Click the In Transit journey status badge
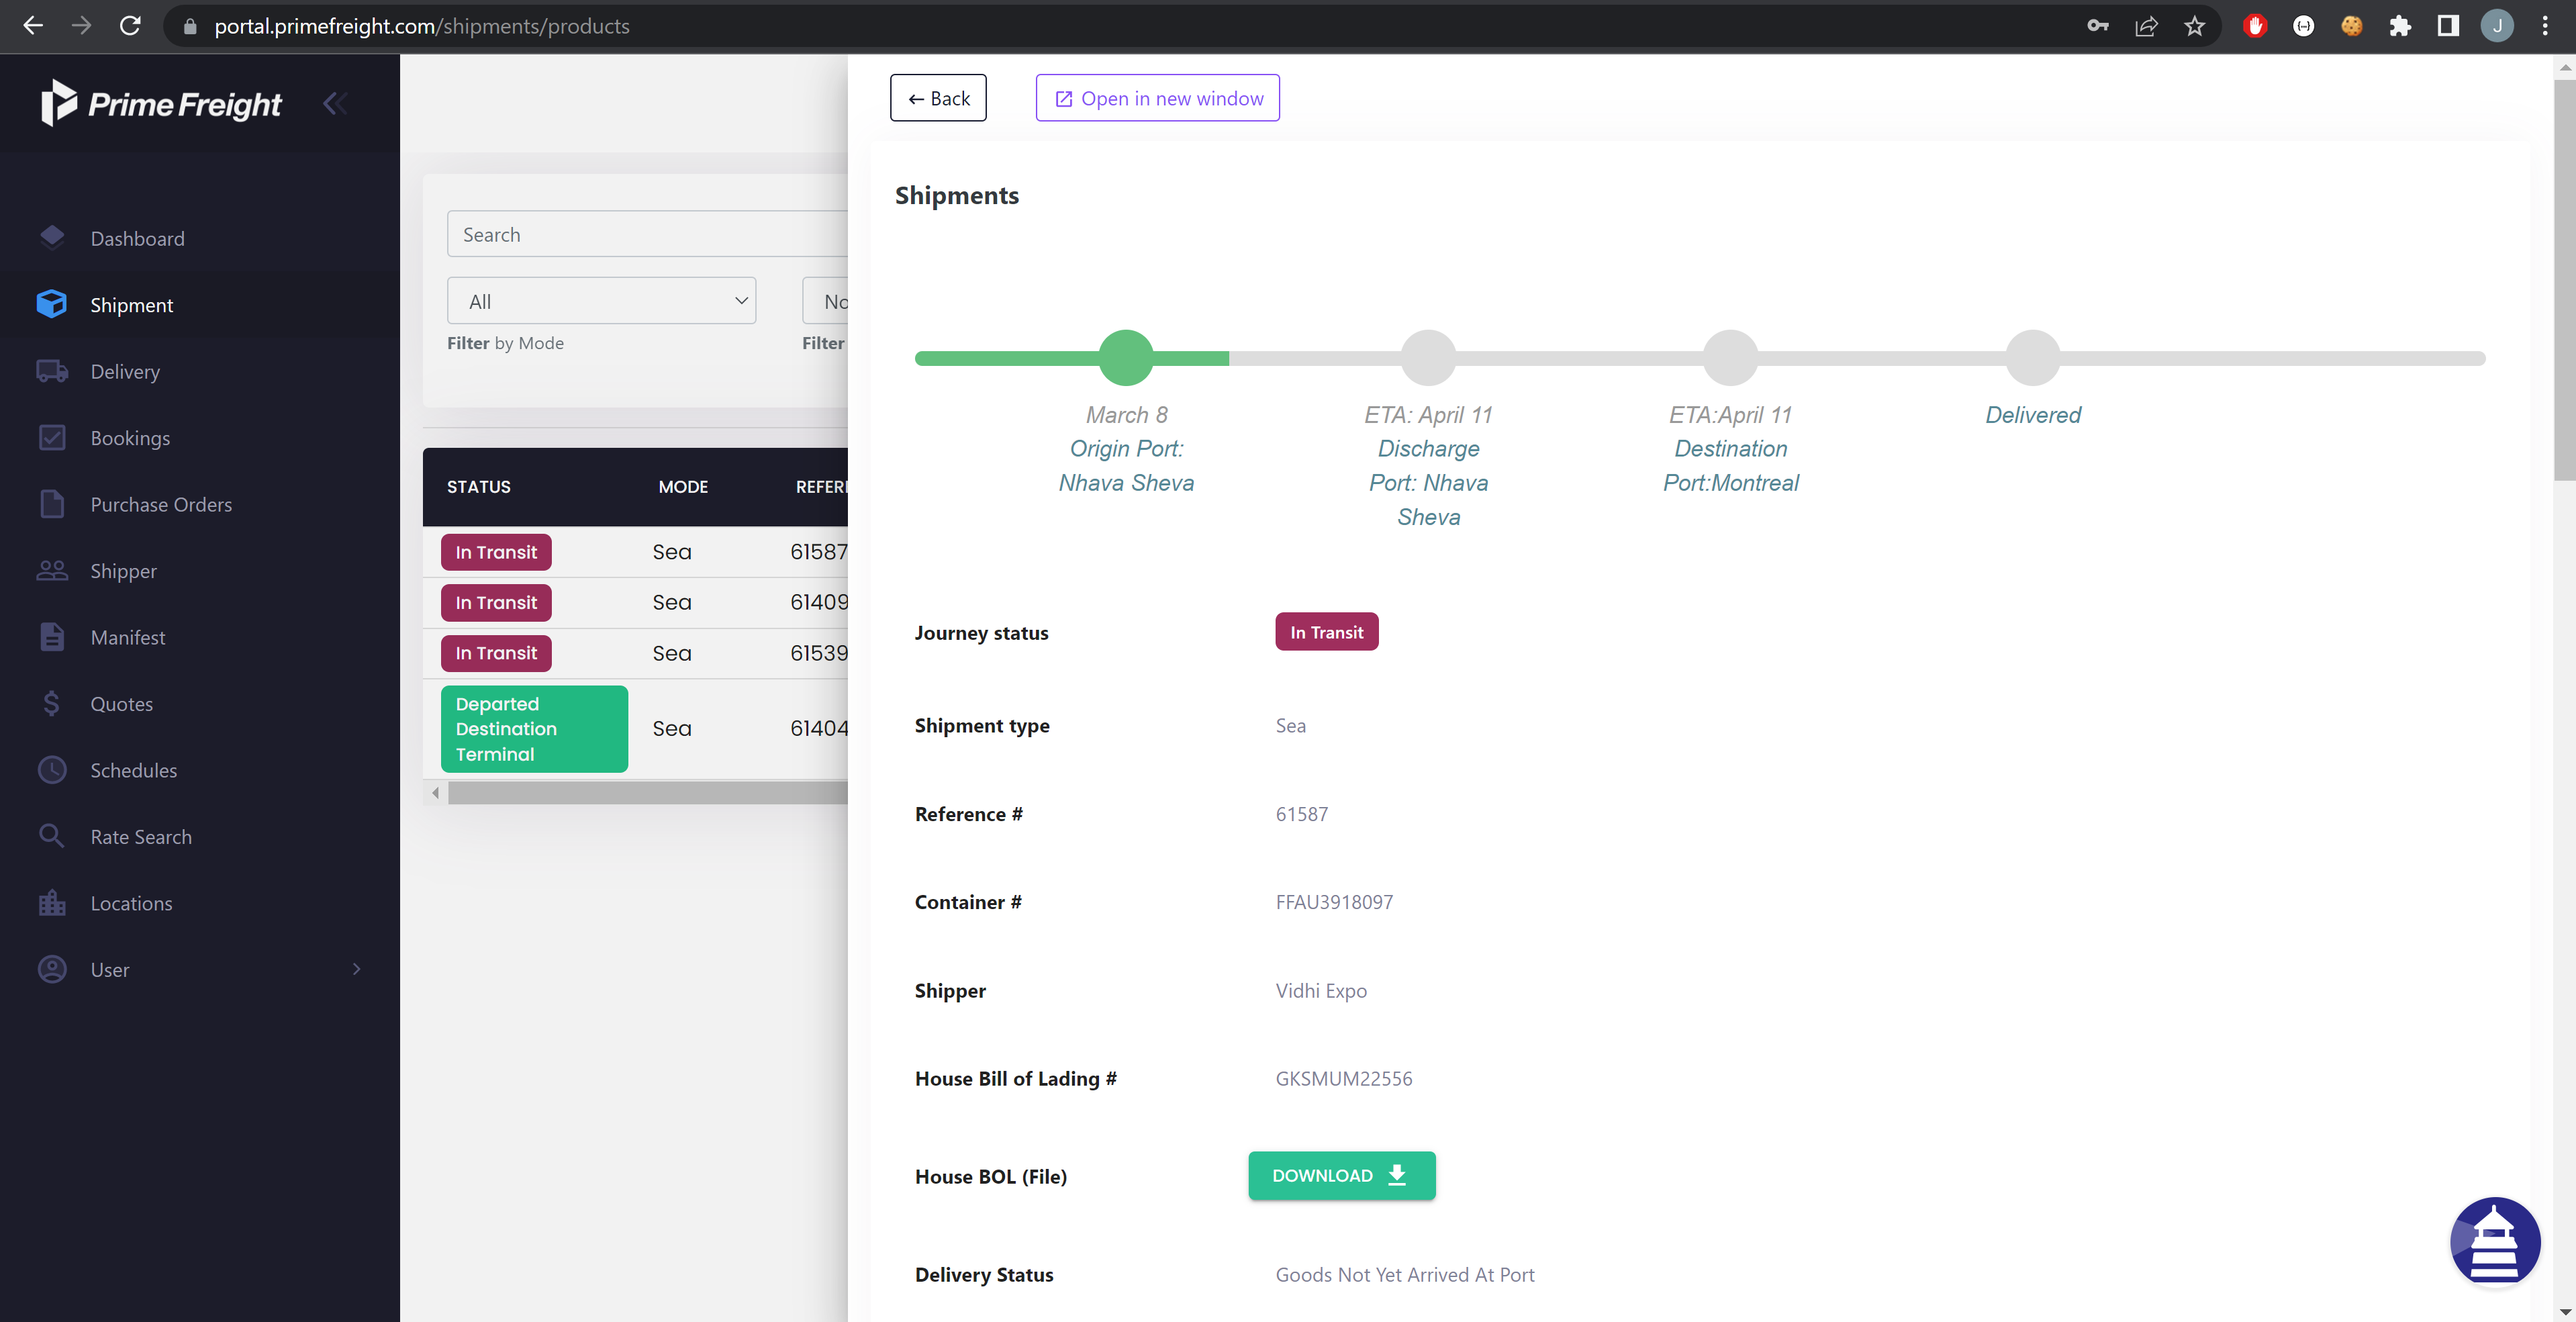This screenshot has height=1322, width=2576. coord(1326,632)
